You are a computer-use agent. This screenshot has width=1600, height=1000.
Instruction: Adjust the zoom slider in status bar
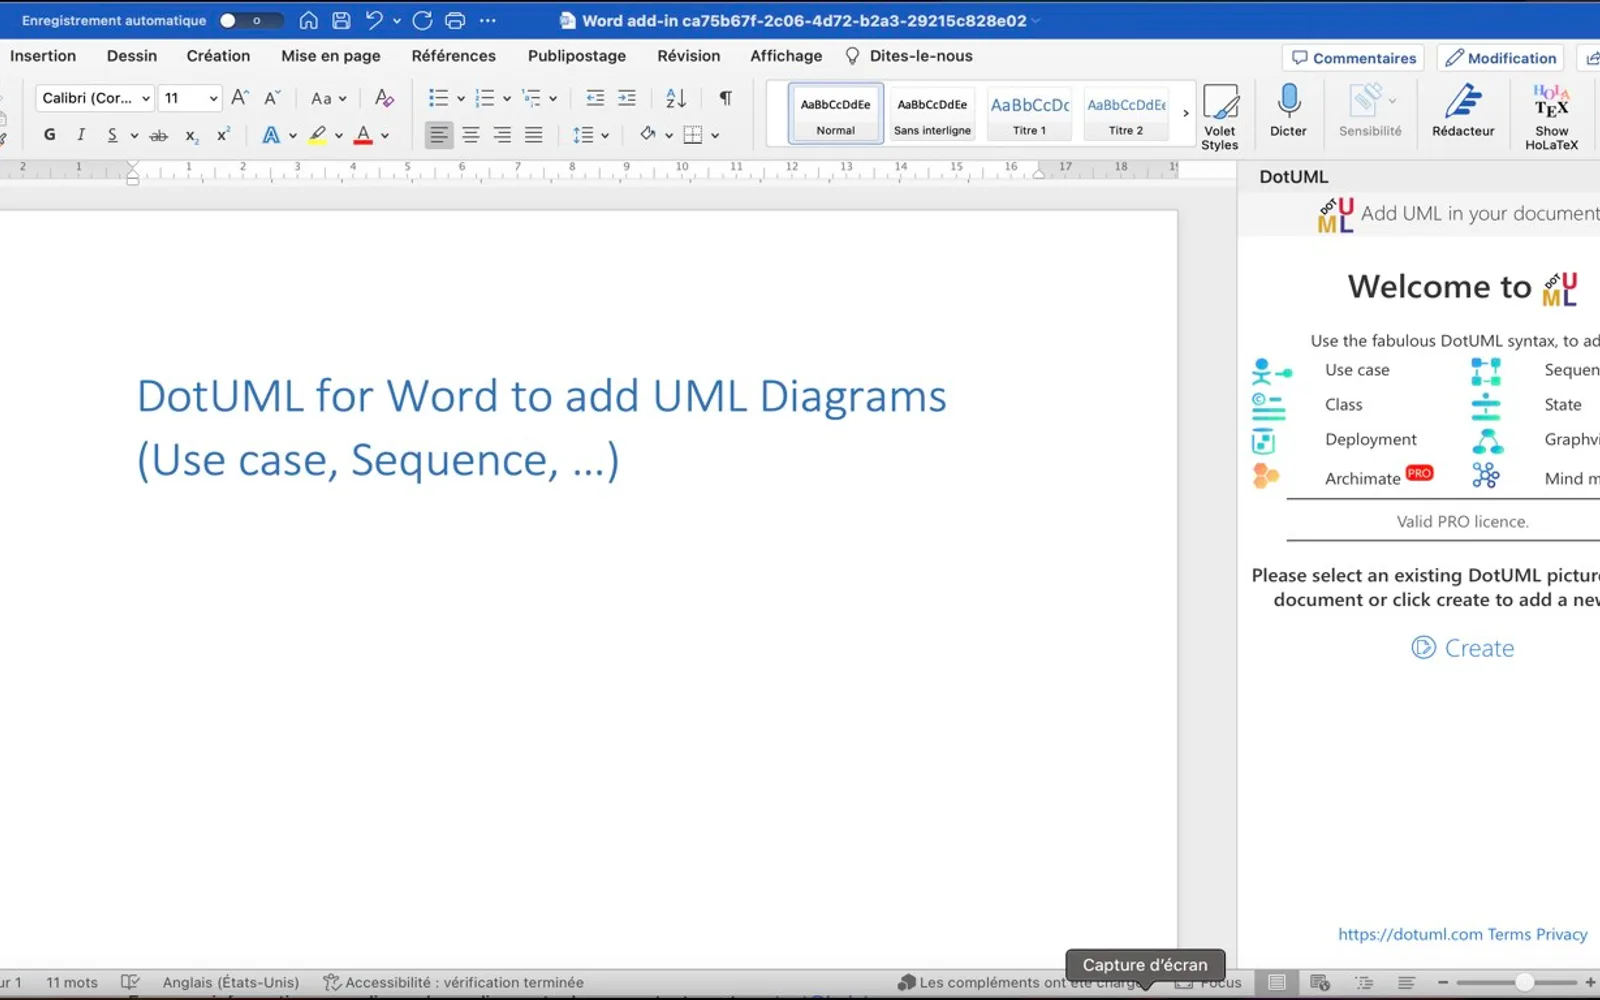pyautogui.click(x=1523, y=982)
